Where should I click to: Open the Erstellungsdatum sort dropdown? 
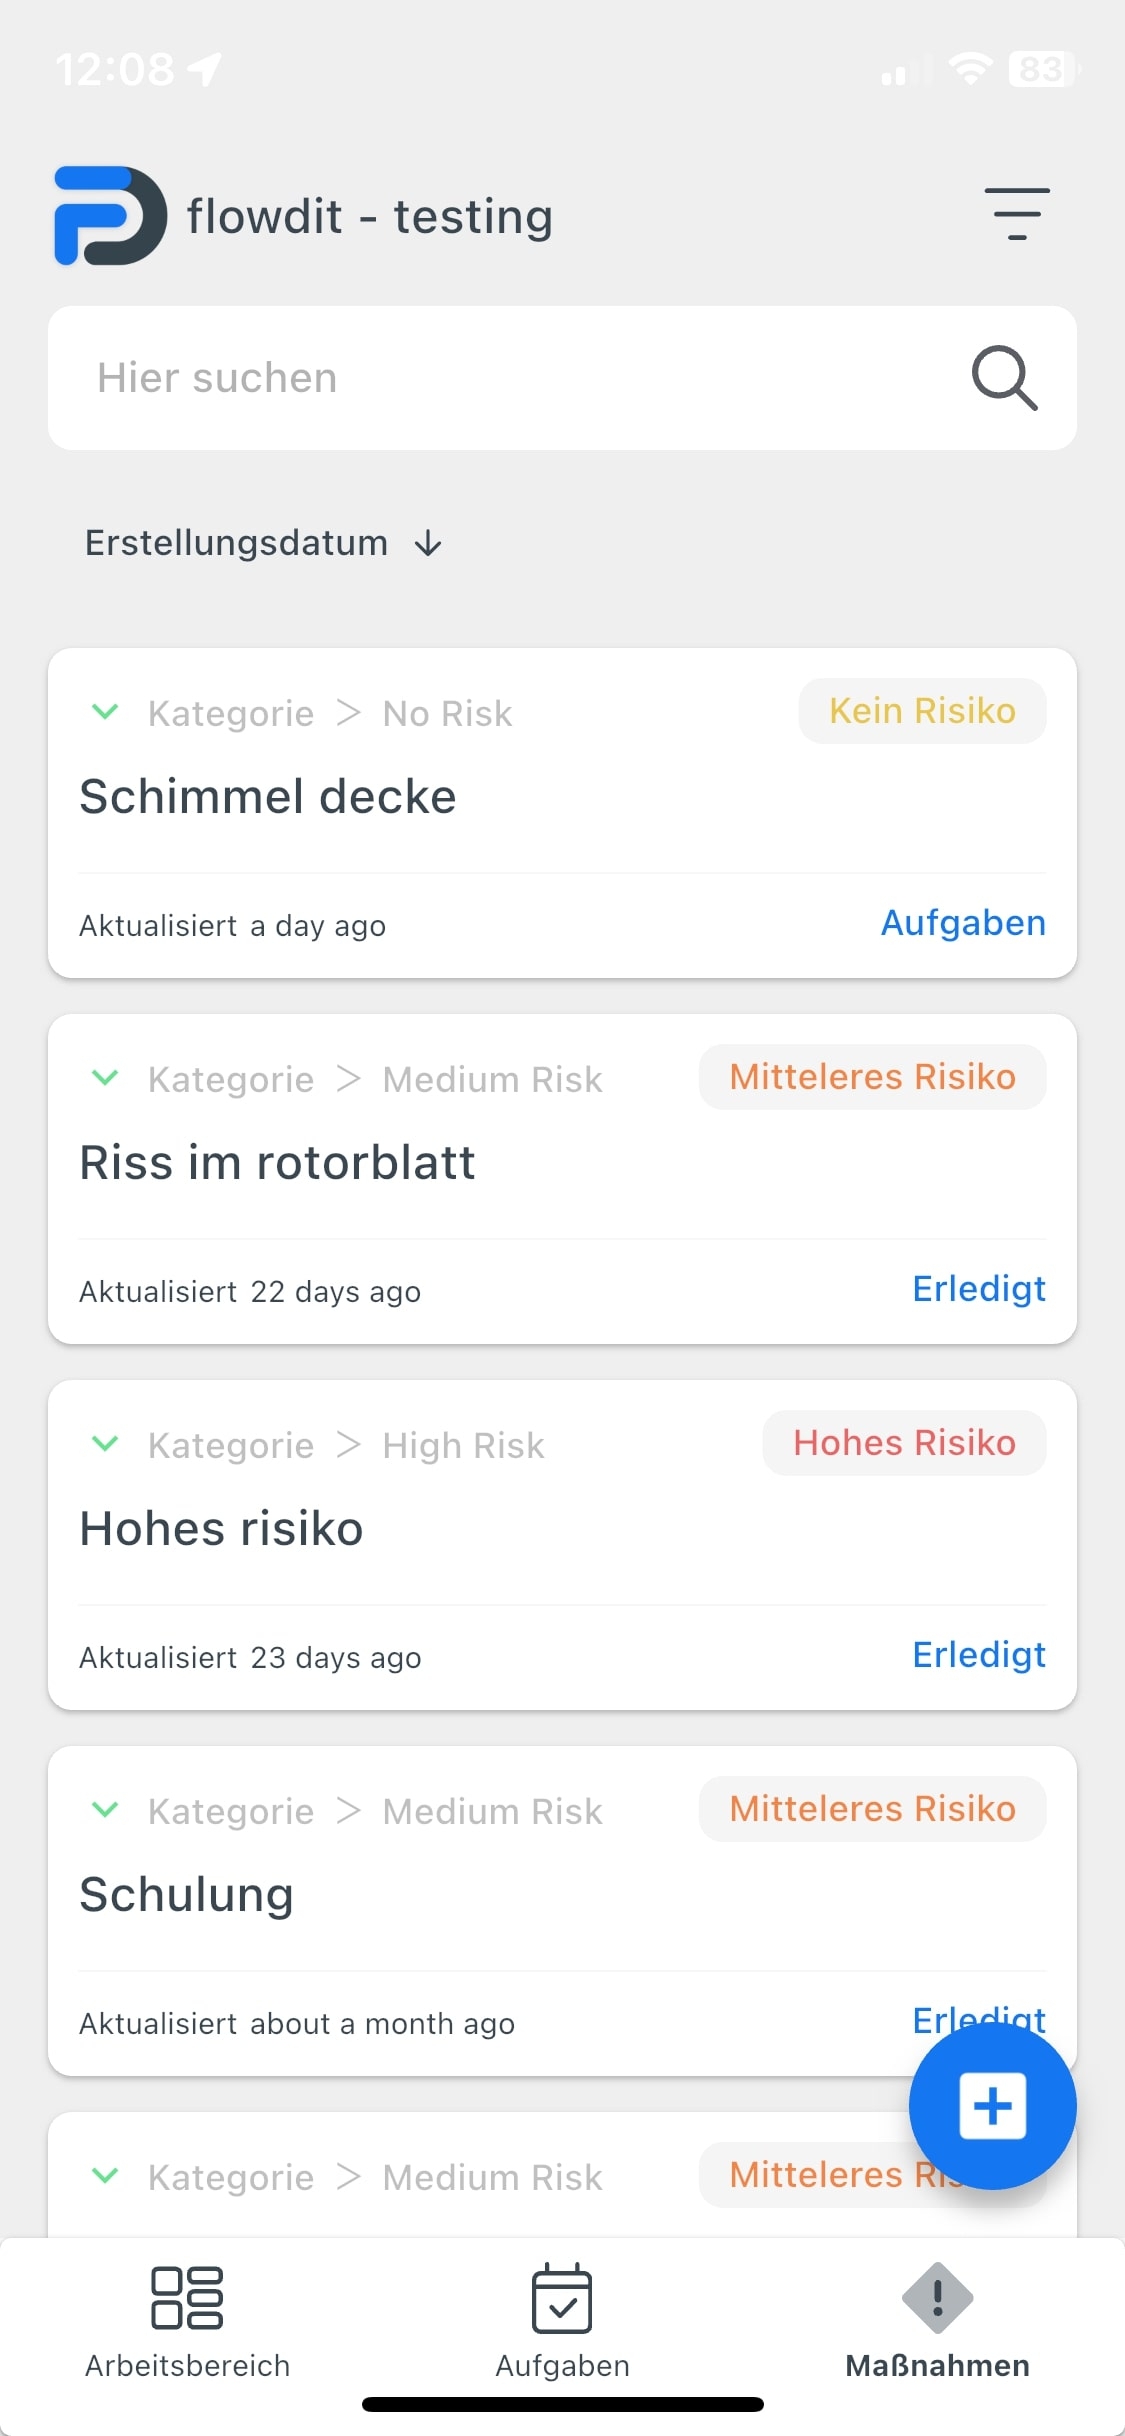coord(237,543)
